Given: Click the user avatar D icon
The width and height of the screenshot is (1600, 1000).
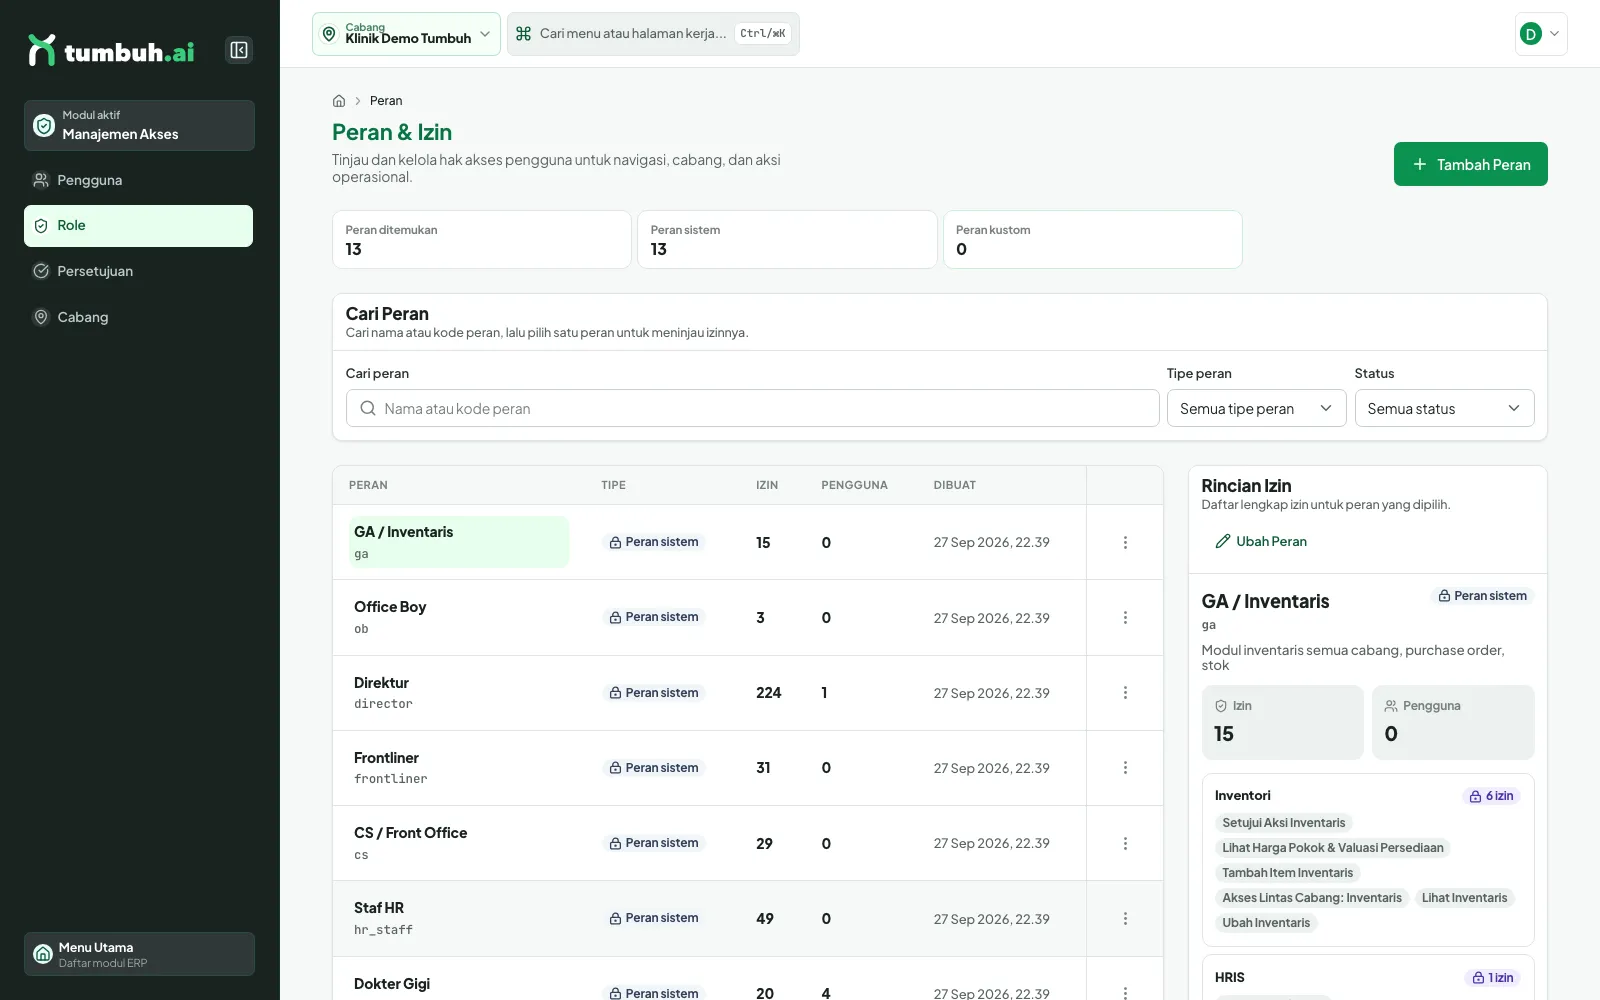Looking at the screenshot, I should click(x=1530, y=34).
